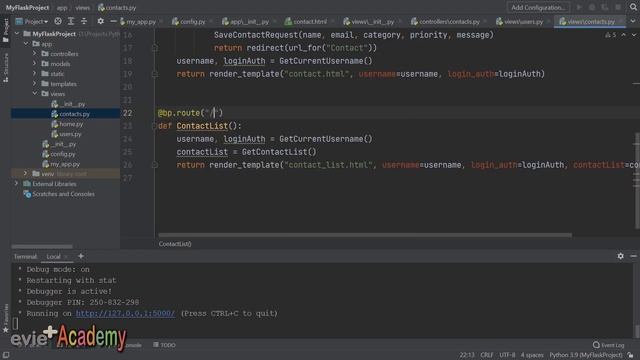Expand the controllers folder
Viewport: 640px width, 360px height.
pos(35,53)
